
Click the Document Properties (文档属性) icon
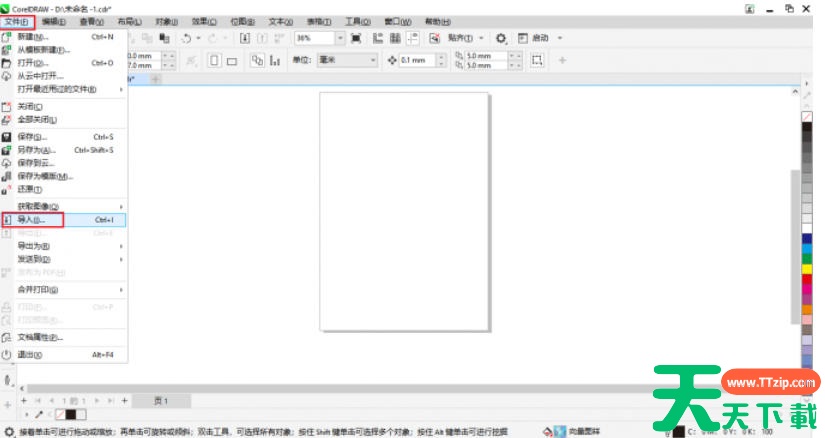(7, 337)
